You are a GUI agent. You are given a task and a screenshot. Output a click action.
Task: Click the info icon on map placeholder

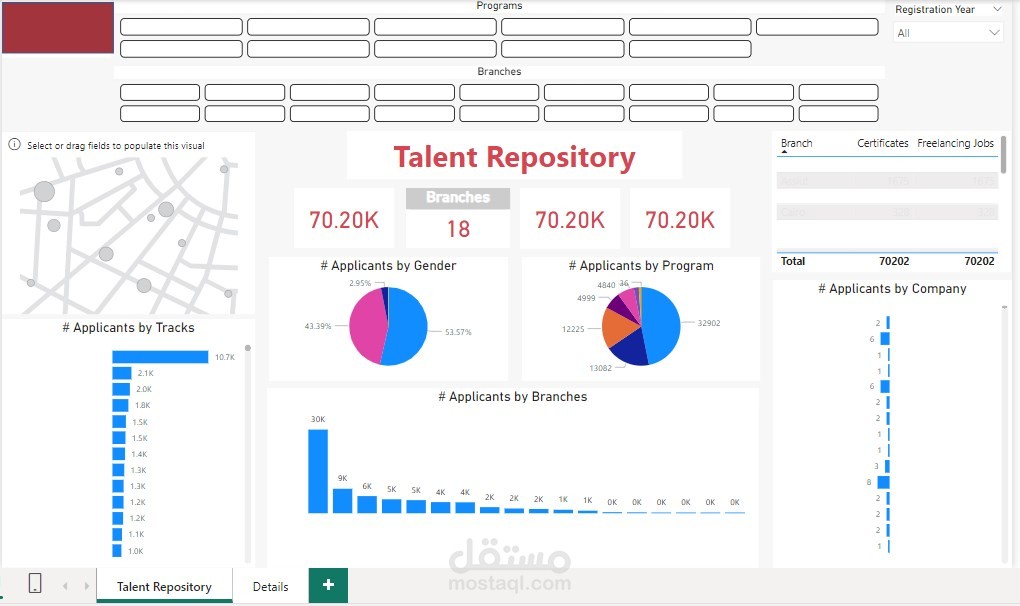point(14,144)
